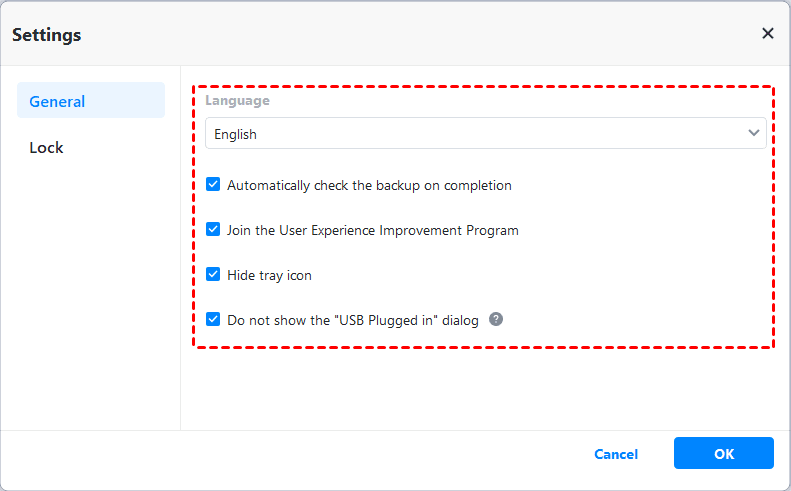Click the Language heading label
This screenshot has width=791, height=491.
point(237,101)
